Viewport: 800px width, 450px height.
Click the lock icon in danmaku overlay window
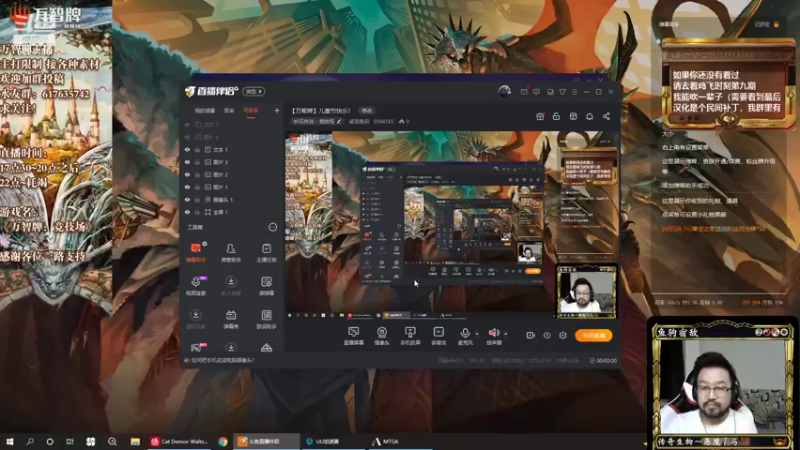776,24
